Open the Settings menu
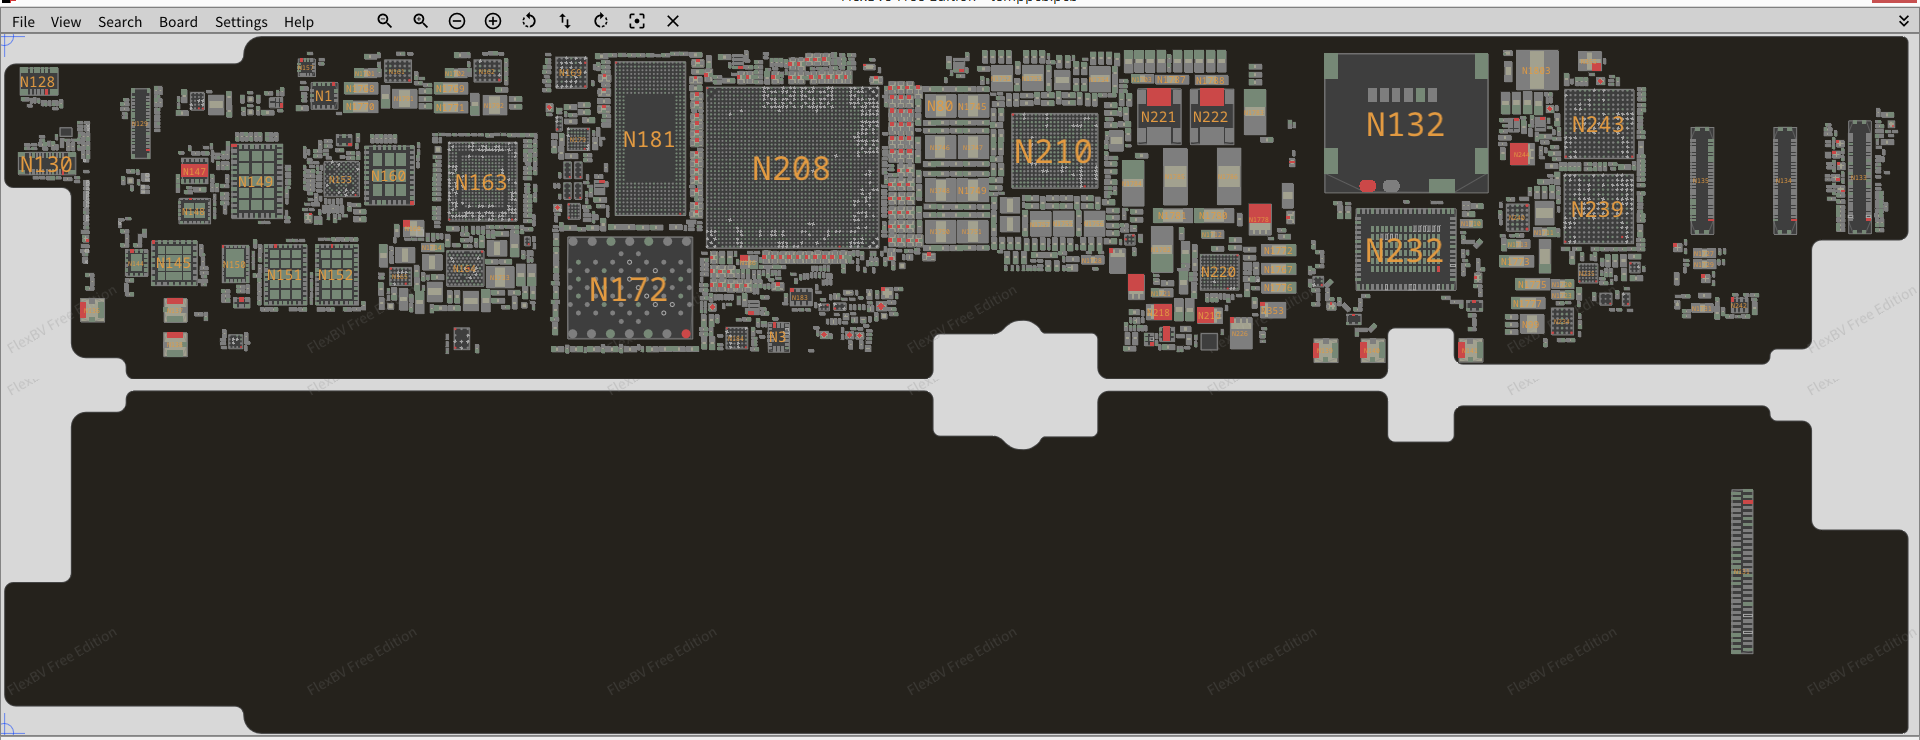Screen dimensions: 1920x740 [x=241, y=22]
